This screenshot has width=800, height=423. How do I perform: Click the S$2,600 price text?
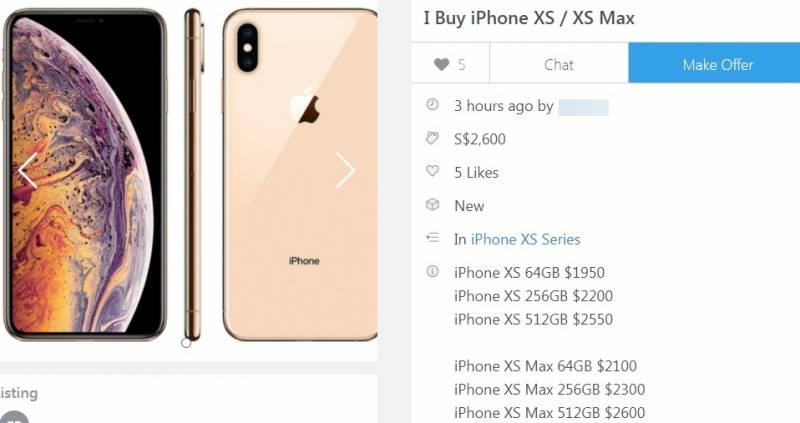tap(480, 139)
